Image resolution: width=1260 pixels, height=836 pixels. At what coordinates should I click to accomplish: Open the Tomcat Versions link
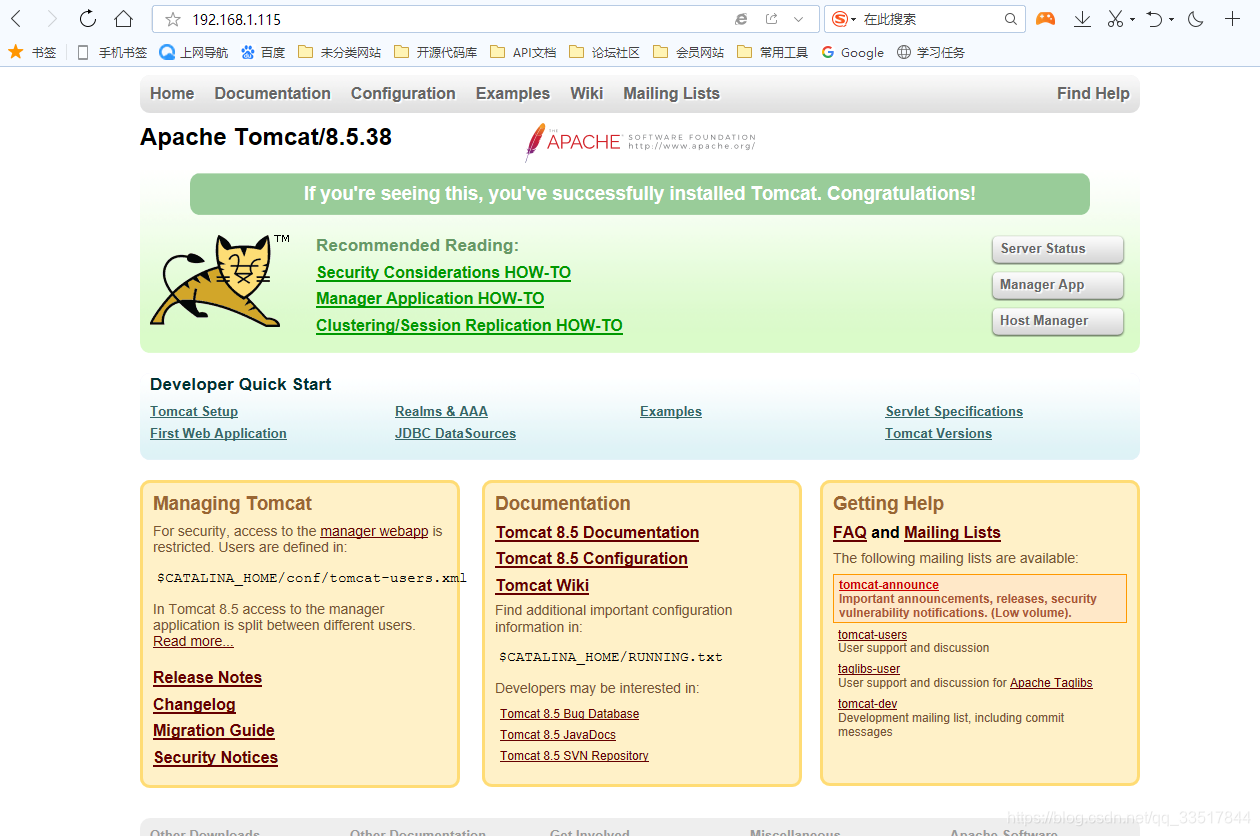[x=938, y=433]
